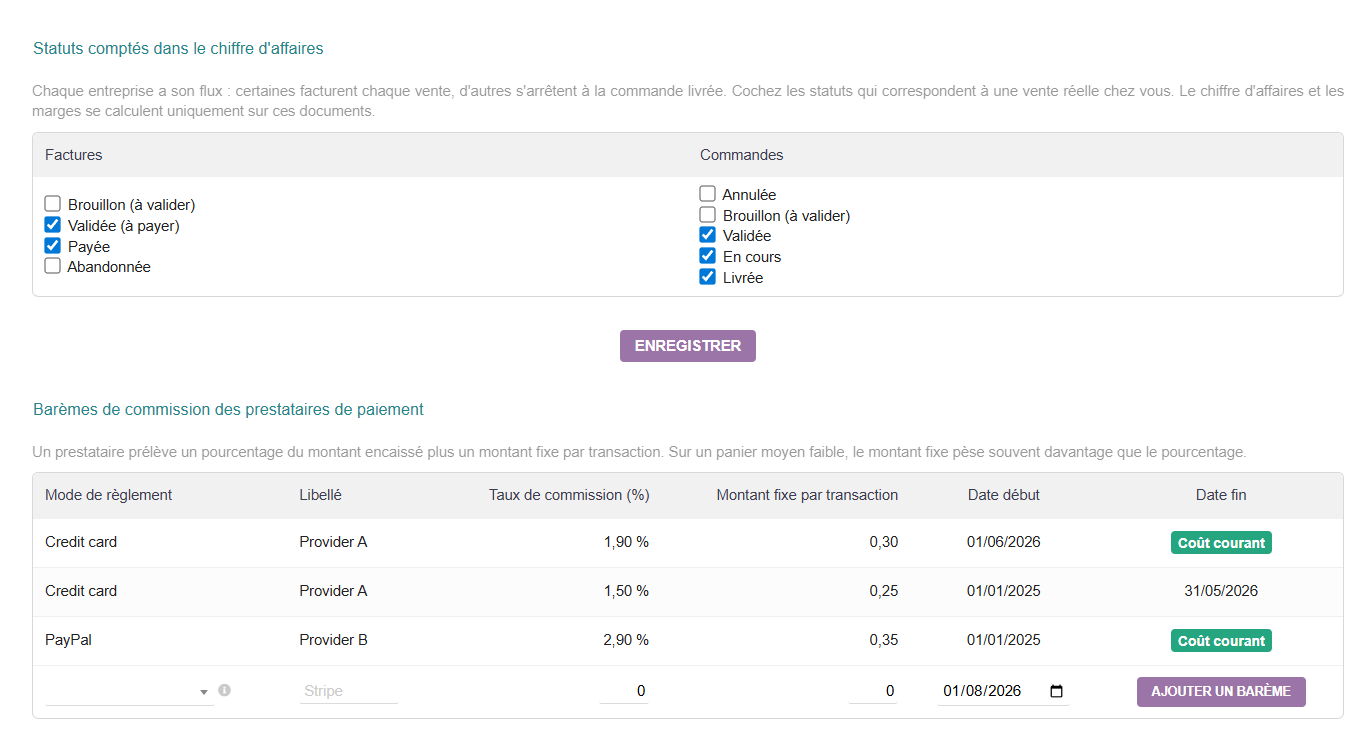Click the ENREGISTRER button

click(688, 346)
